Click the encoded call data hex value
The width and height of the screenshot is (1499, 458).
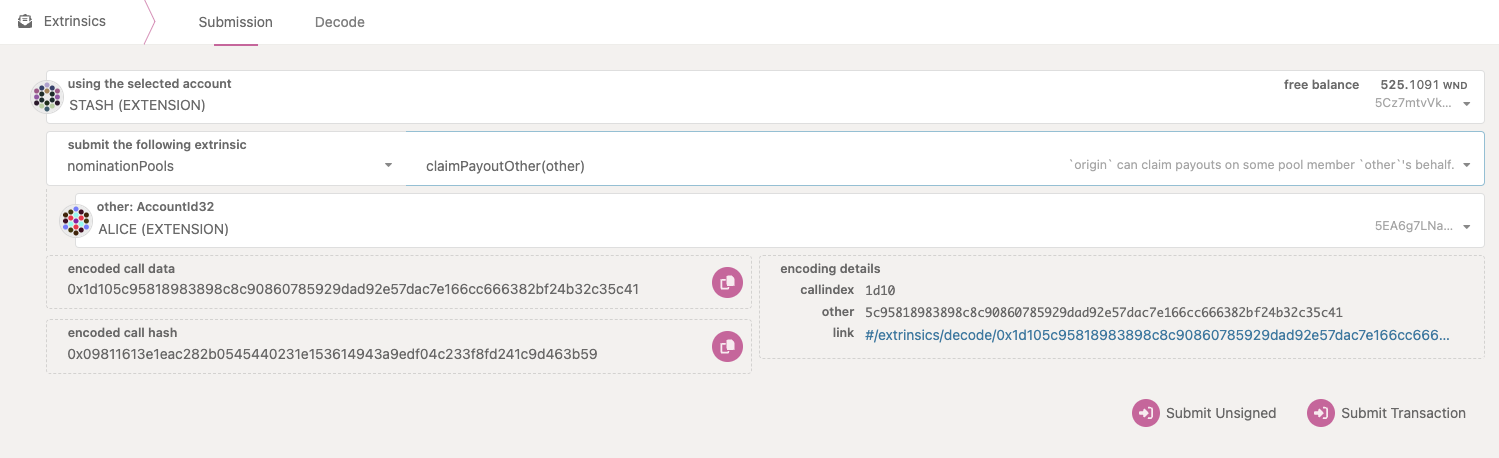(353, 290)
